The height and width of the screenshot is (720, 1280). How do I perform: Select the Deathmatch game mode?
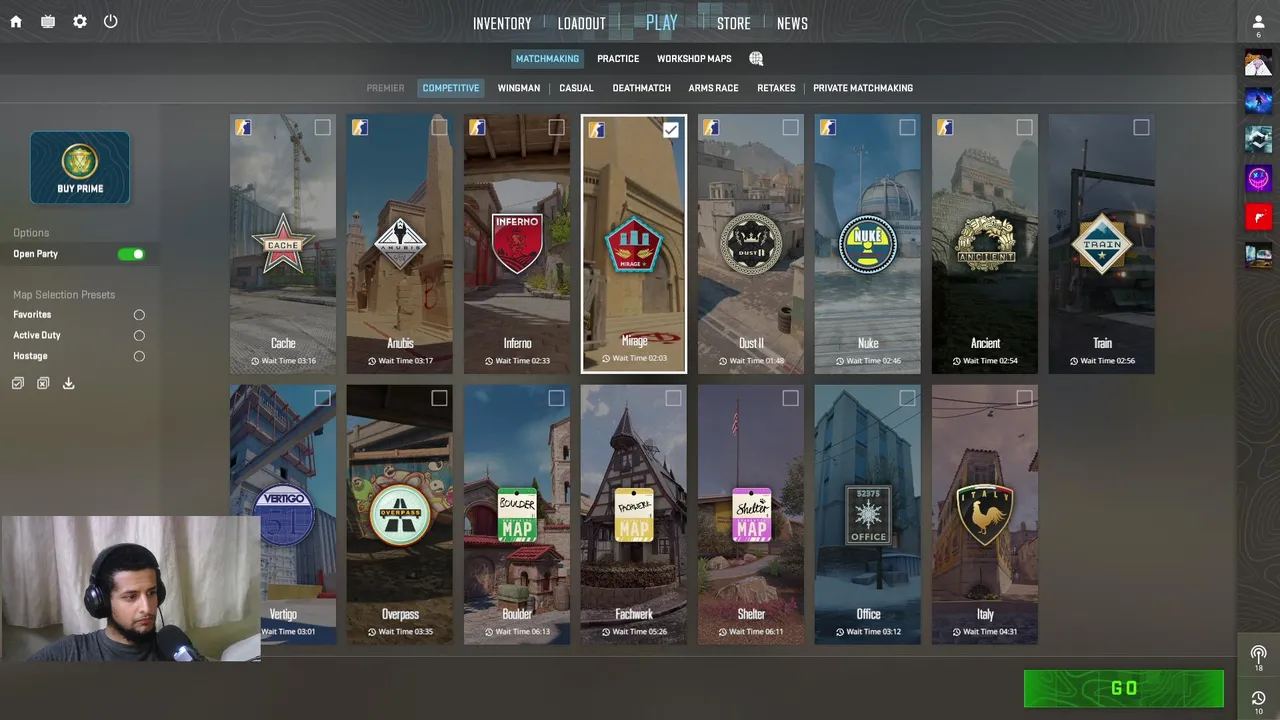pos(642,88)
